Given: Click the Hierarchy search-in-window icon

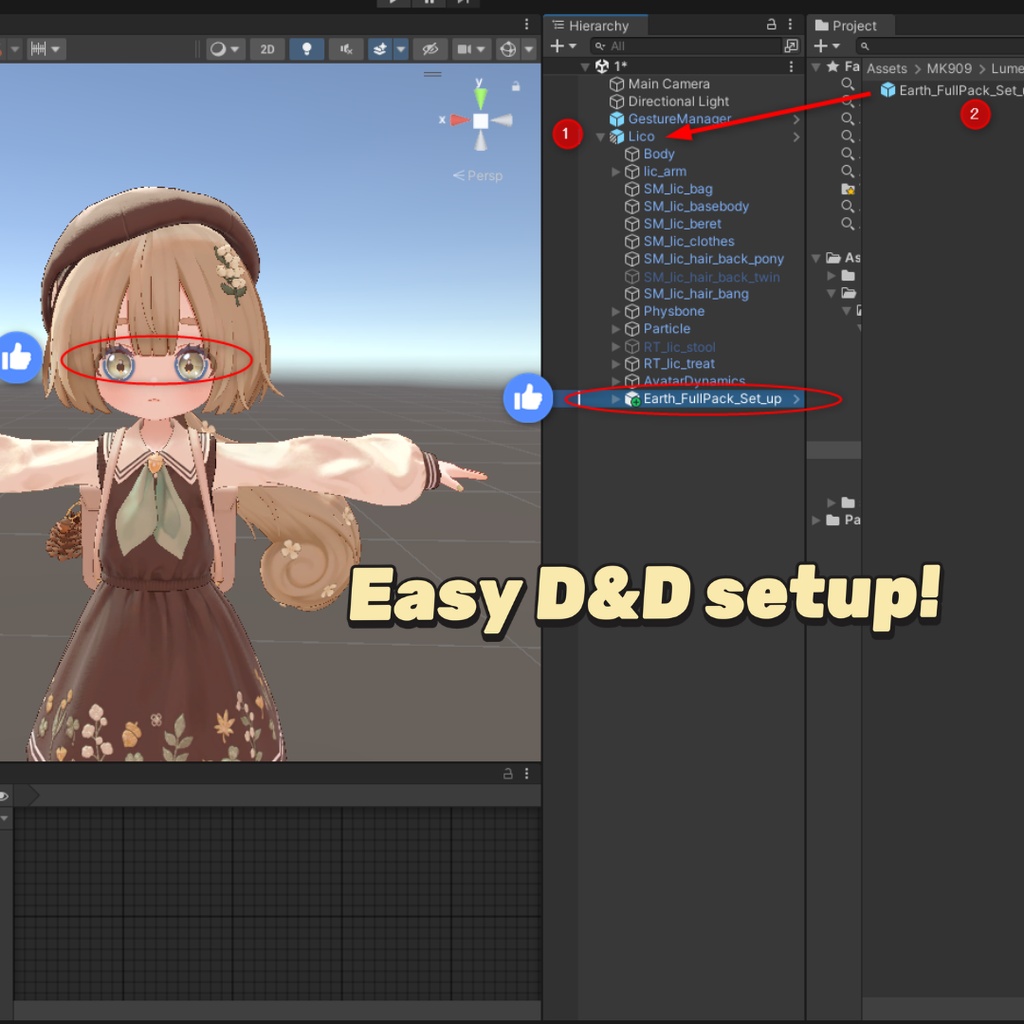Looking at the screenshot, I should (x=792, y=46).
